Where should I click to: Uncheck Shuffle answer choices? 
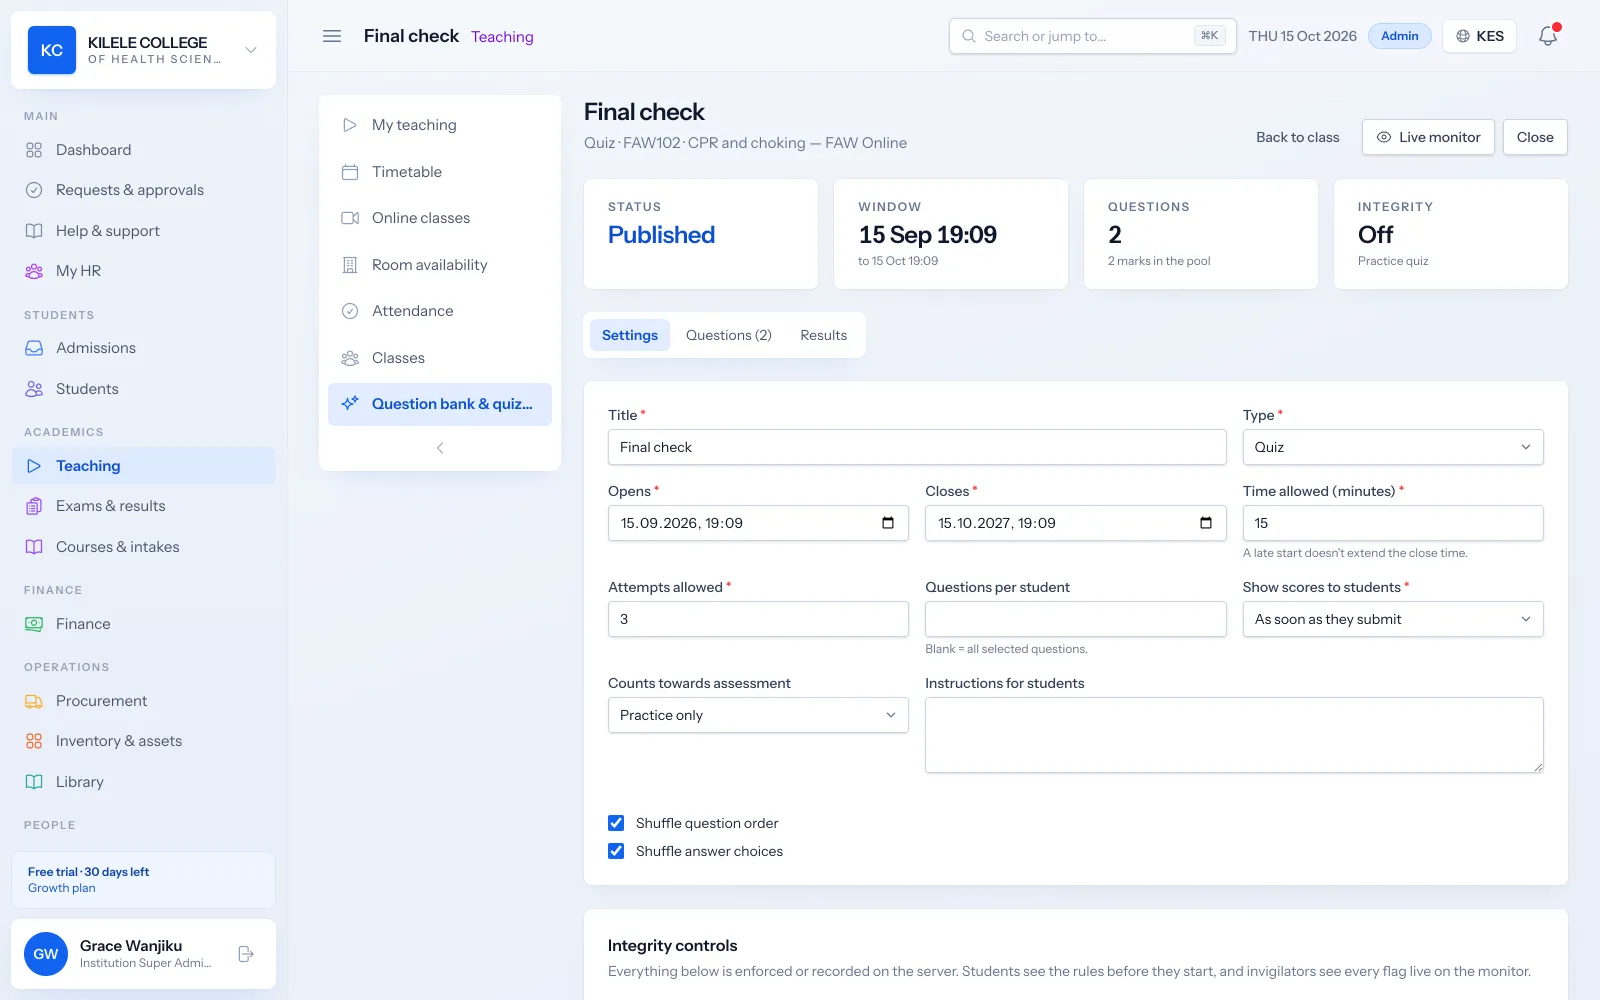616,851
